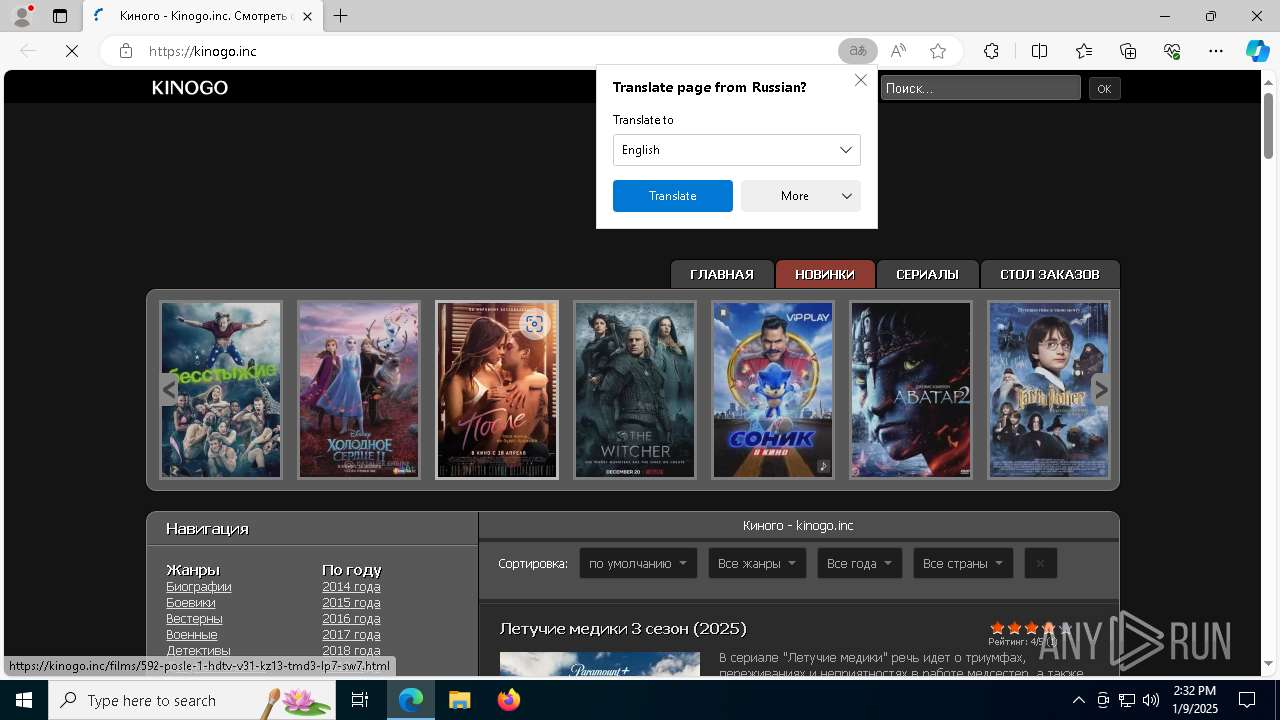Stop page loading with X button
Viewport: 1280px width, 720px height.
coord(72,51)
